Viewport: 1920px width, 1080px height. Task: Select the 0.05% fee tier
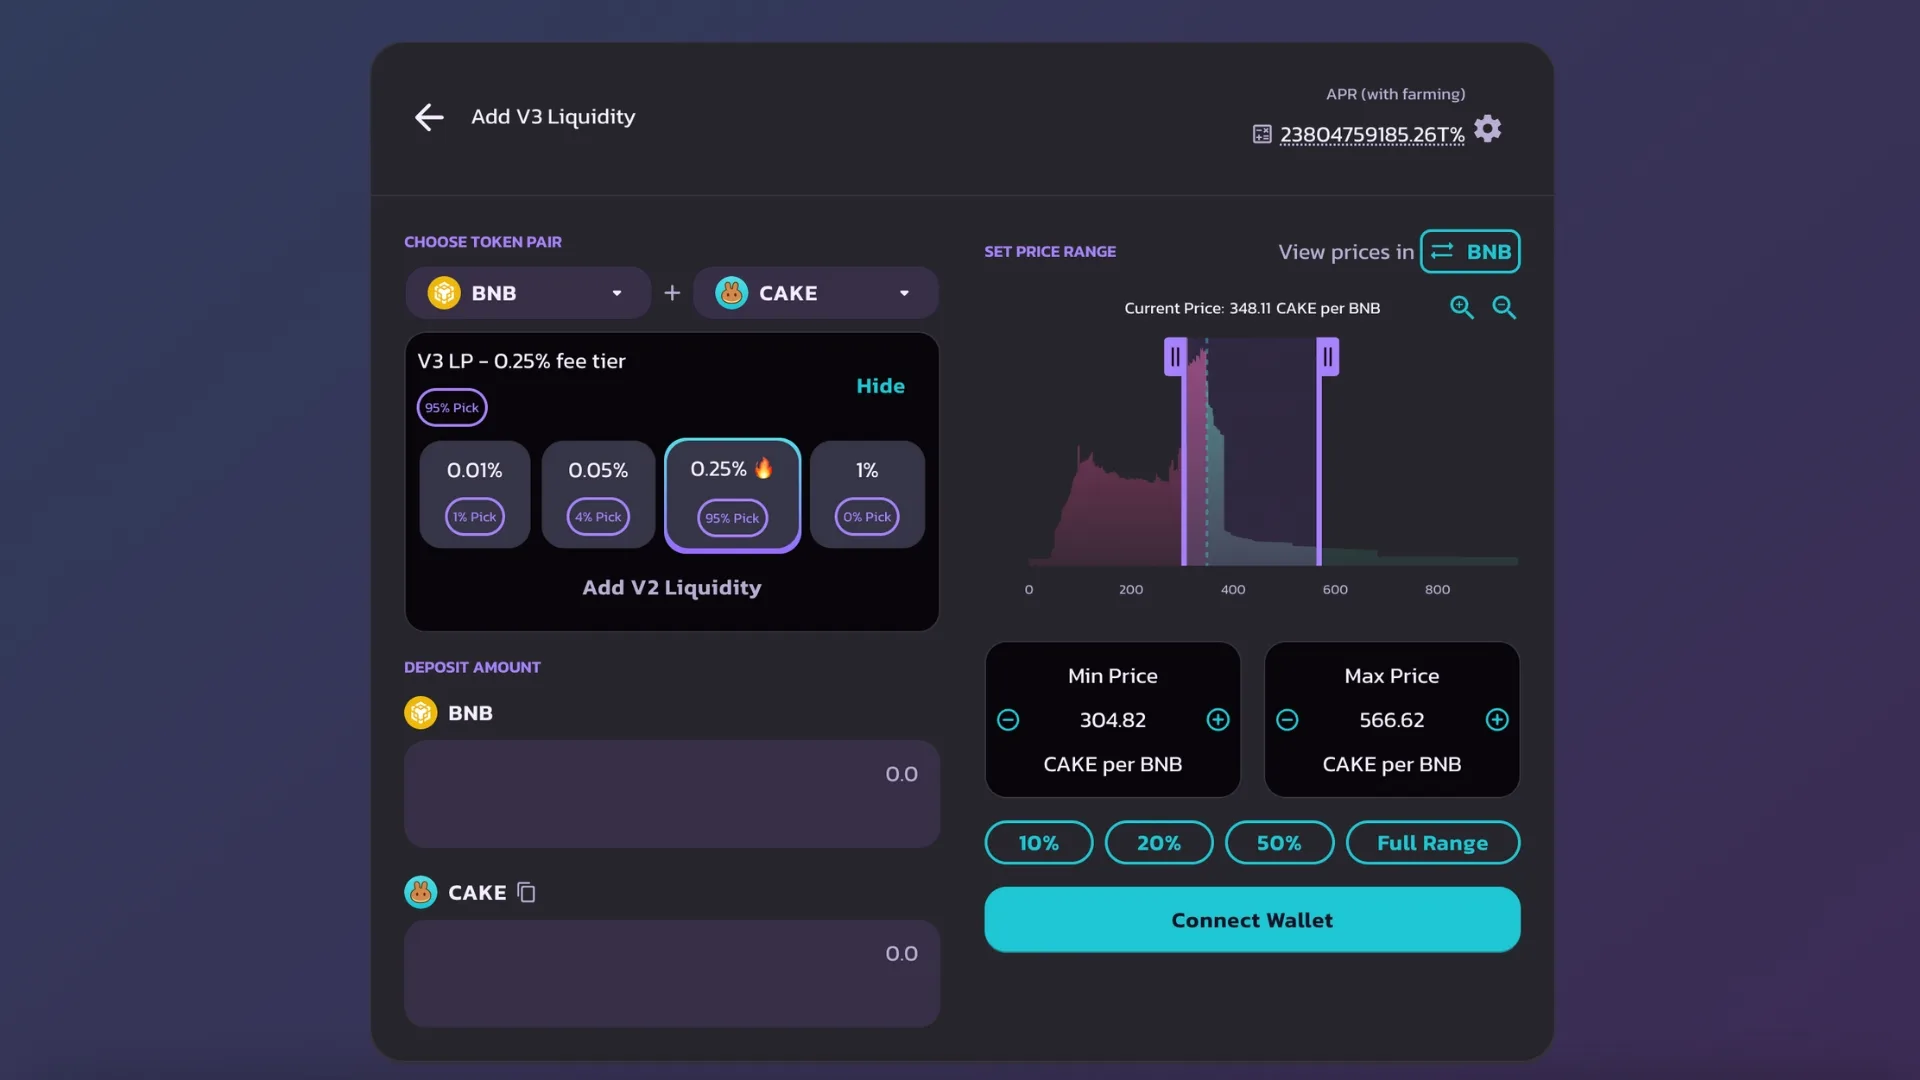point(597,494)
